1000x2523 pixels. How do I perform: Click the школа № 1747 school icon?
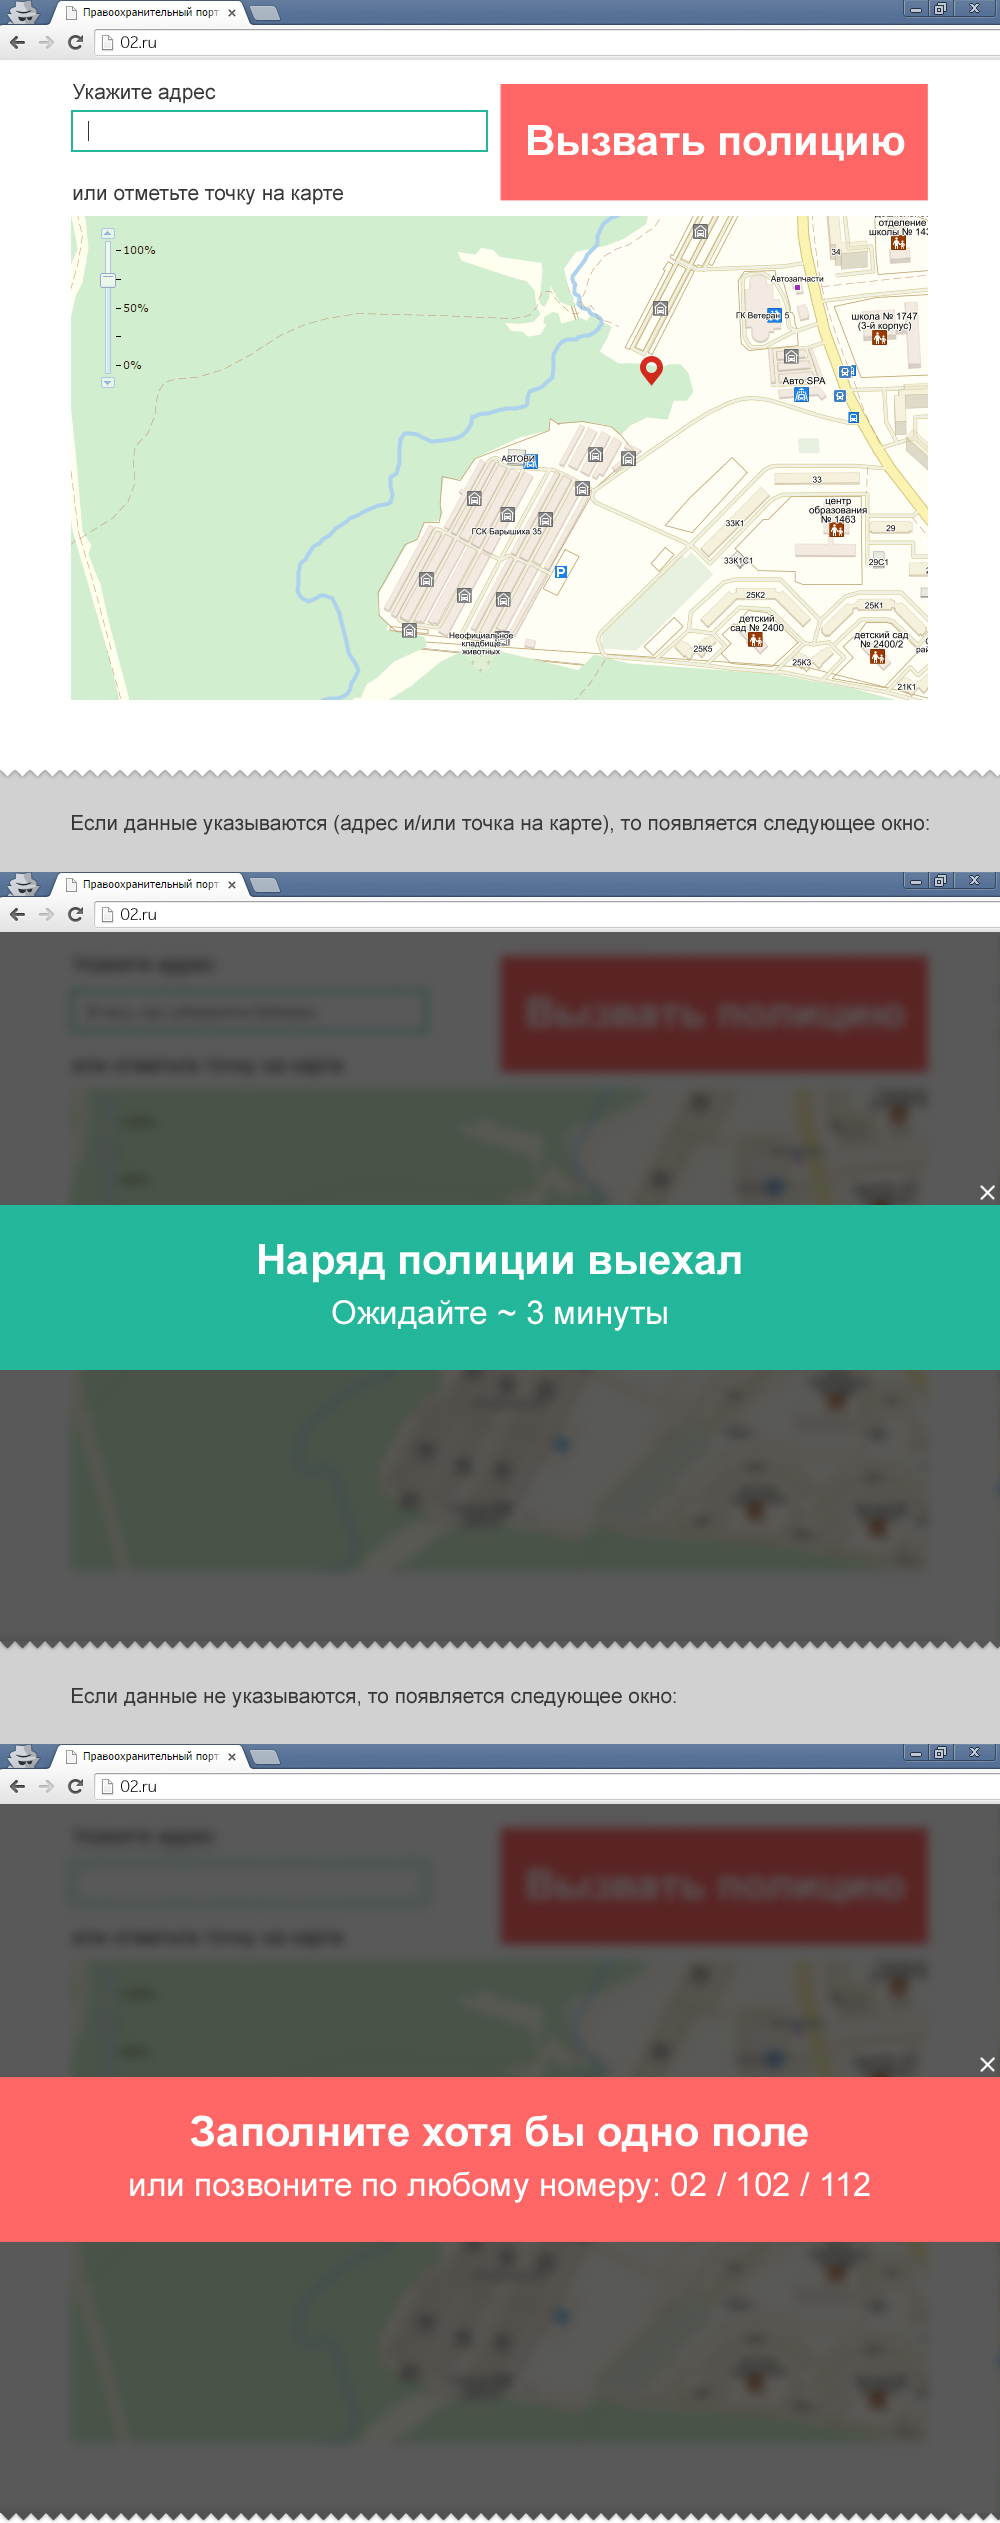tap(879, 338)
